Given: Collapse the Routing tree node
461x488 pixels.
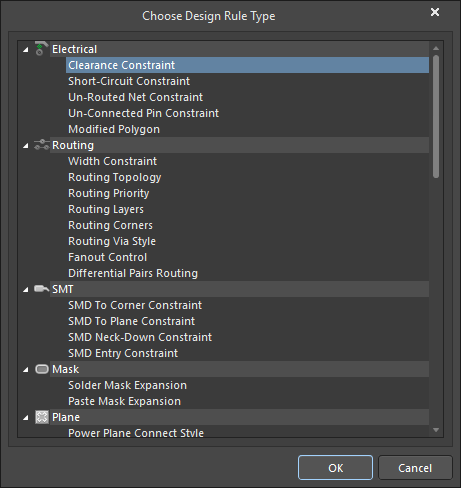Looking at the screenshot, I should coord(26,146).
